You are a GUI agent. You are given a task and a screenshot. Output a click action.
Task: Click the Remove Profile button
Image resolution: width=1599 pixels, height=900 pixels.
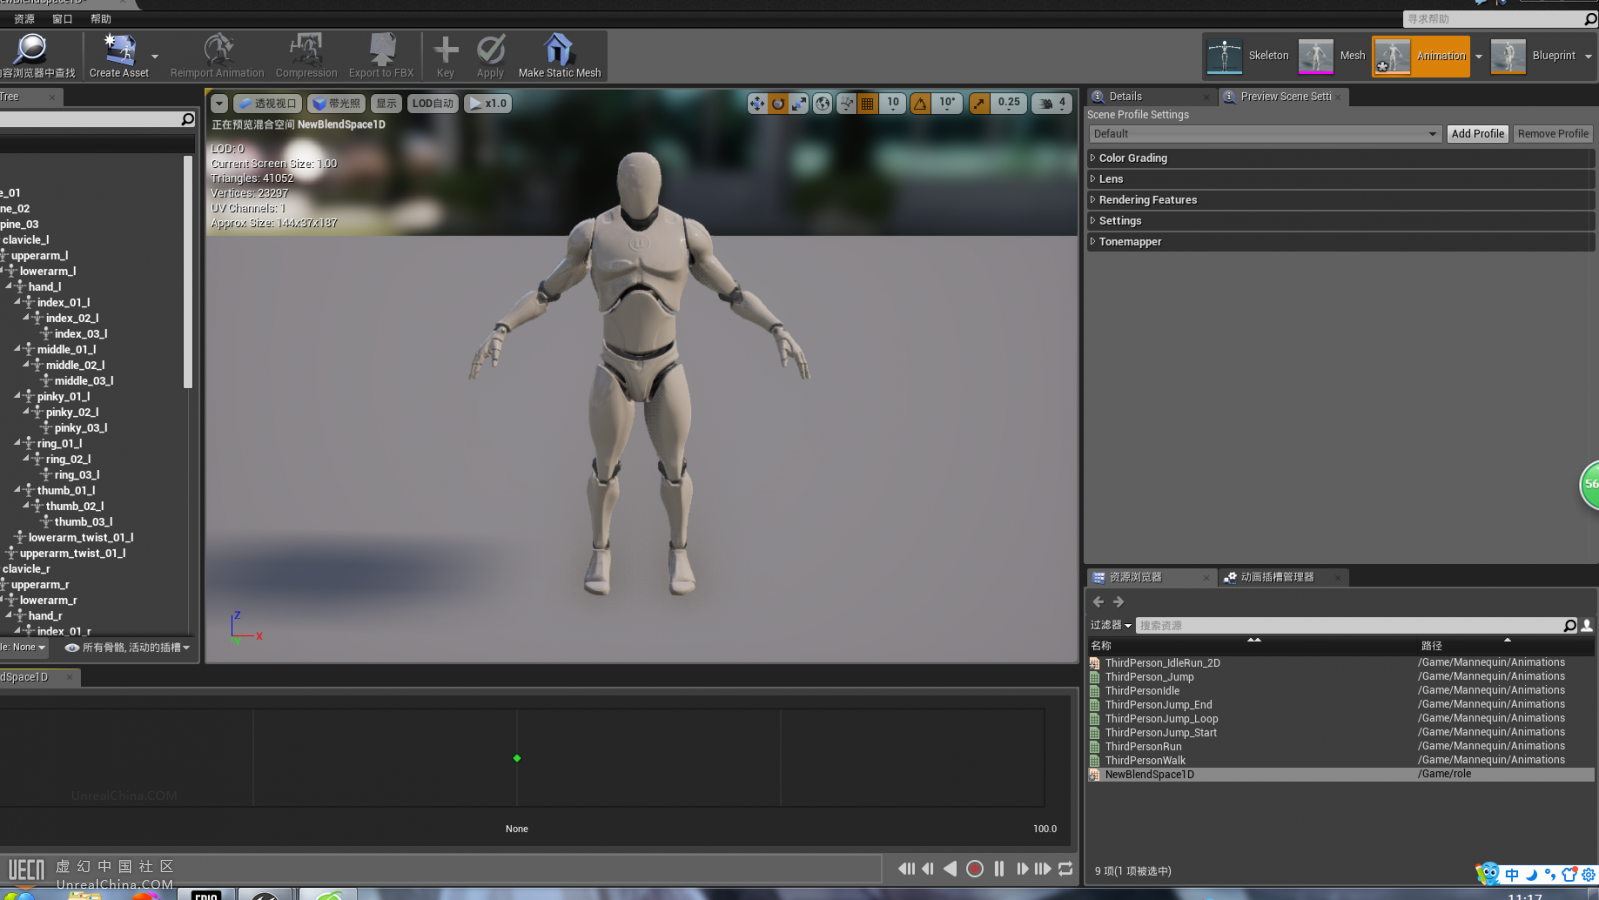pos(1552,134)
